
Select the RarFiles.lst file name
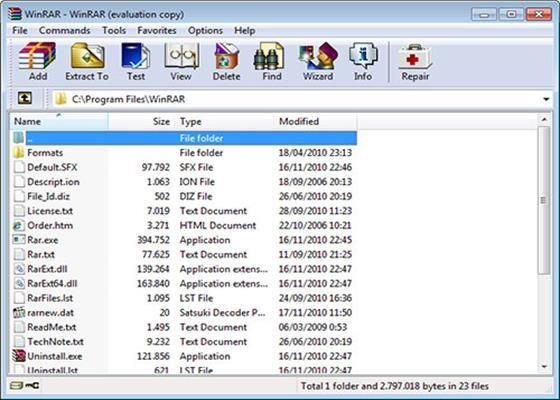pos(50,298)
